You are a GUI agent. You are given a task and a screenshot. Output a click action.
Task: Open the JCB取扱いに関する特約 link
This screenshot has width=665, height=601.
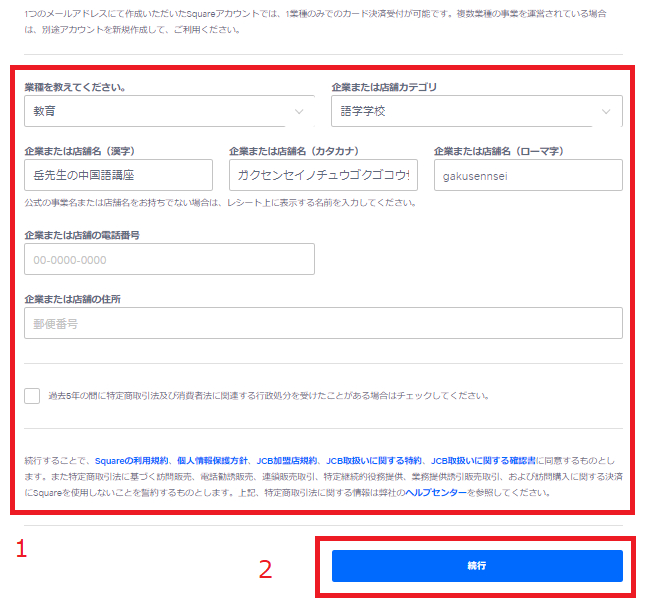(x=374, y=461)
